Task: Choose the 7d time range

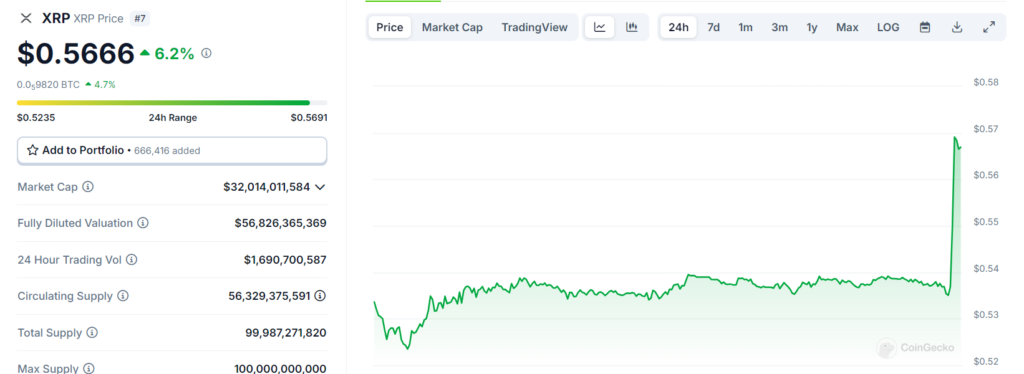Action: click(714, 27)
